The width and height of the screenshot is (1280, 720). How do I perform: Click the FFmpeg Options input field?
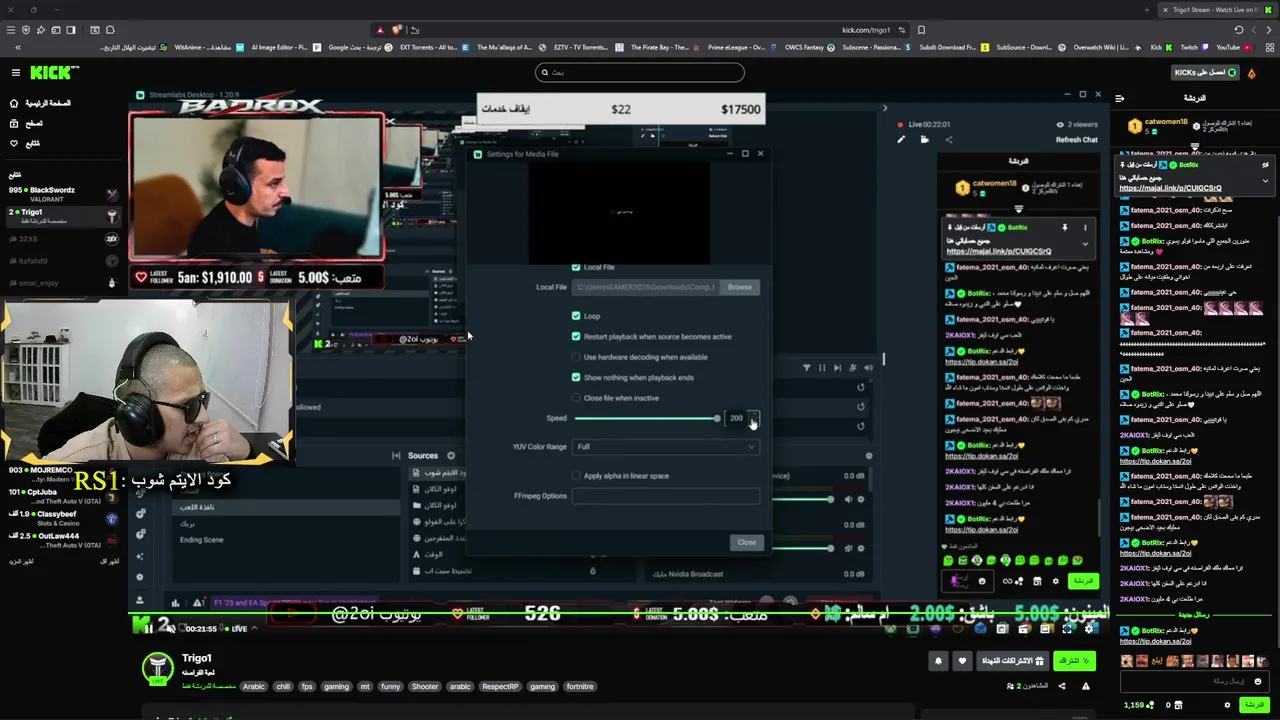(x=665, y=496)
